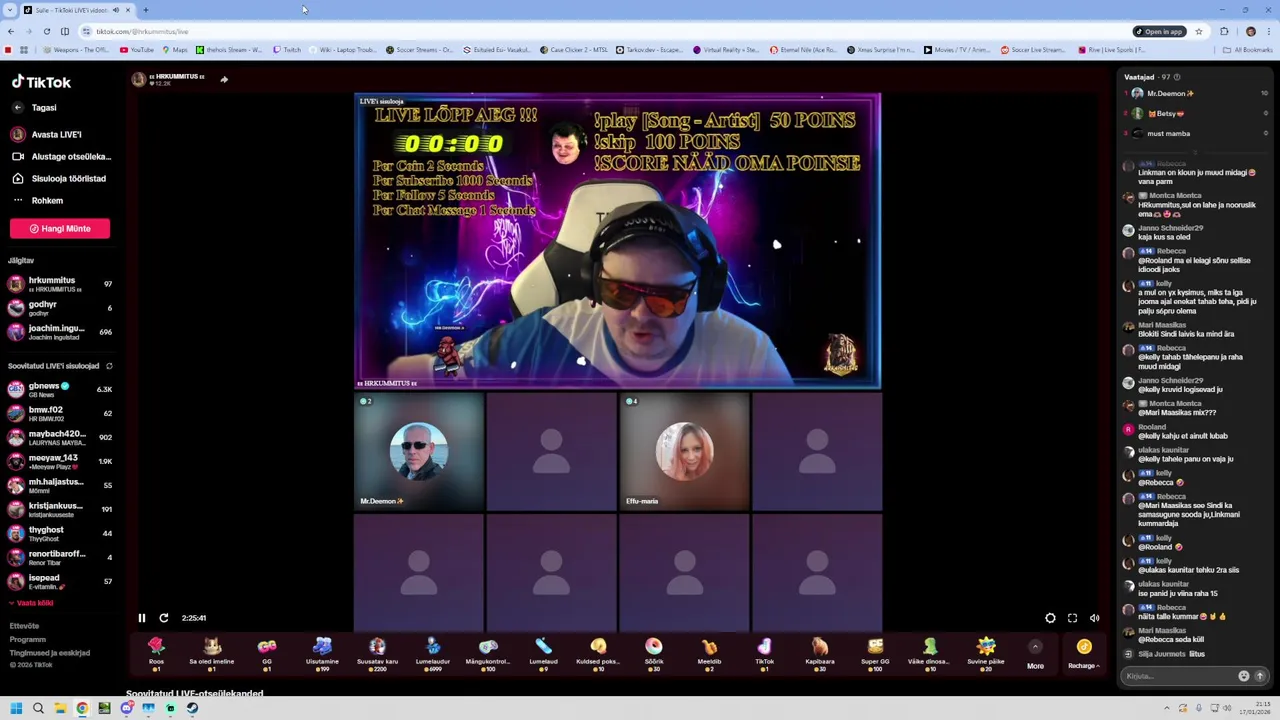Click the Vaatajad info icon
Screen dimensions: 1280x720
pyautogui.click(x=1177, y=77)
